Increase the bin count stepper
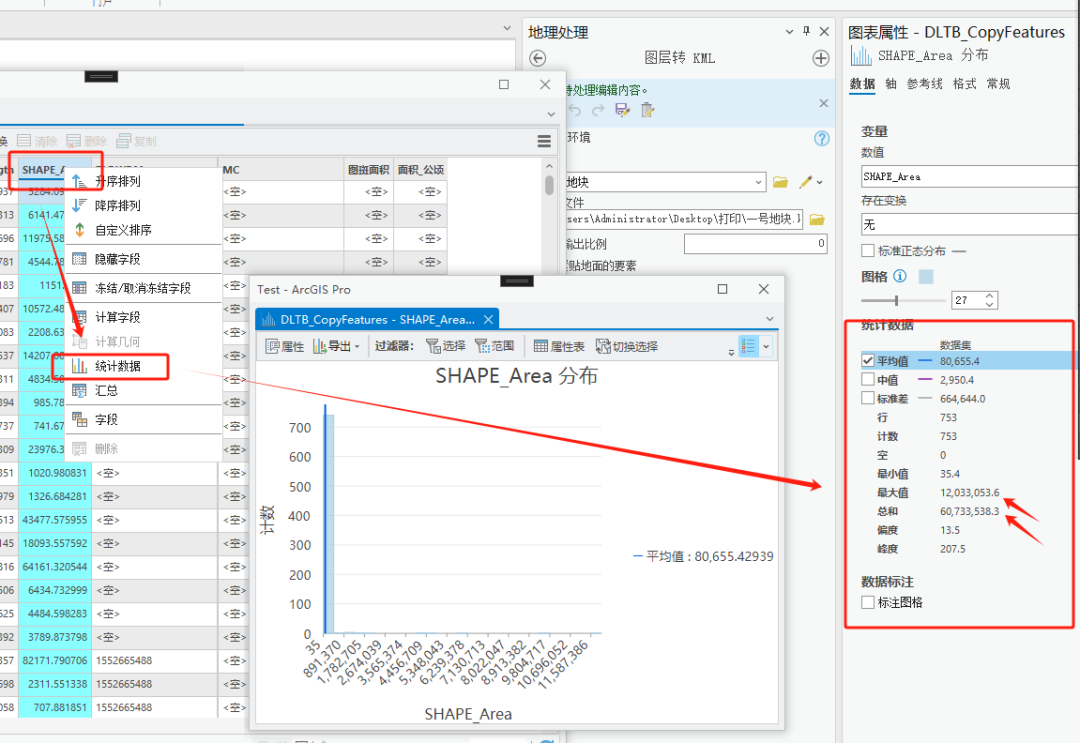 point(990,296)
